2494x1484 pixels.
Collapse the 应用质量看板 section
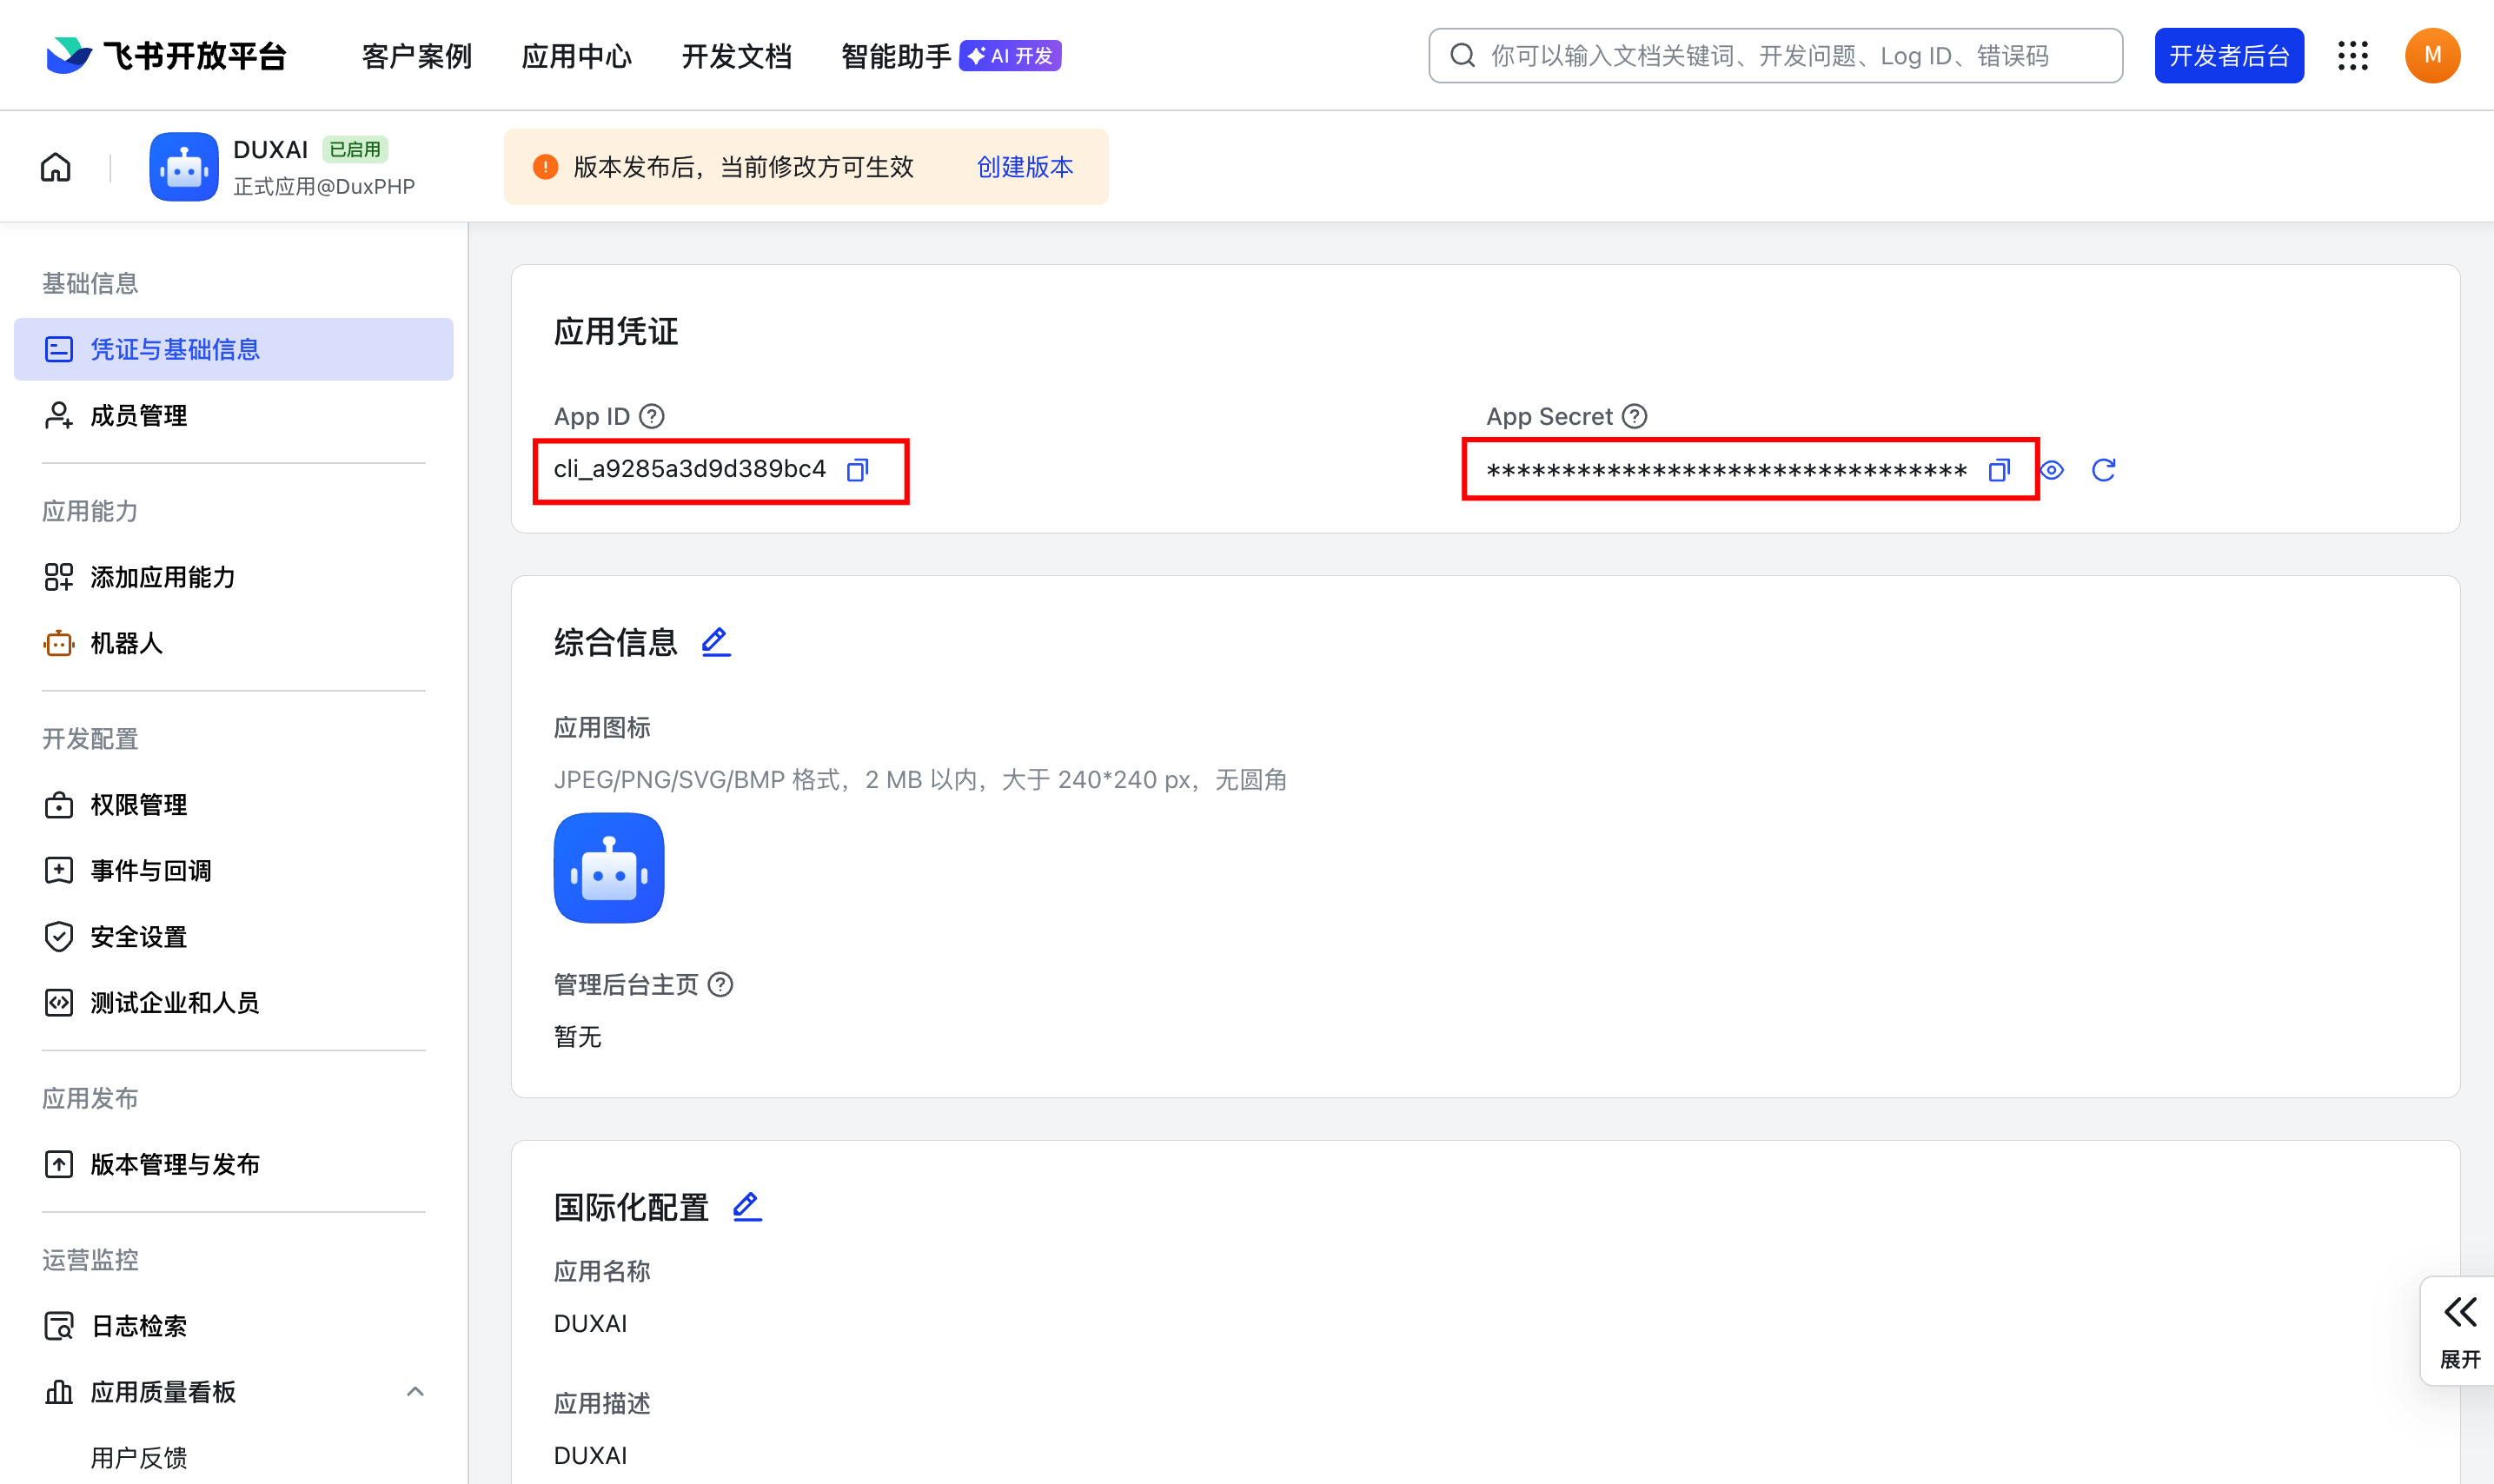(415, 1391)
